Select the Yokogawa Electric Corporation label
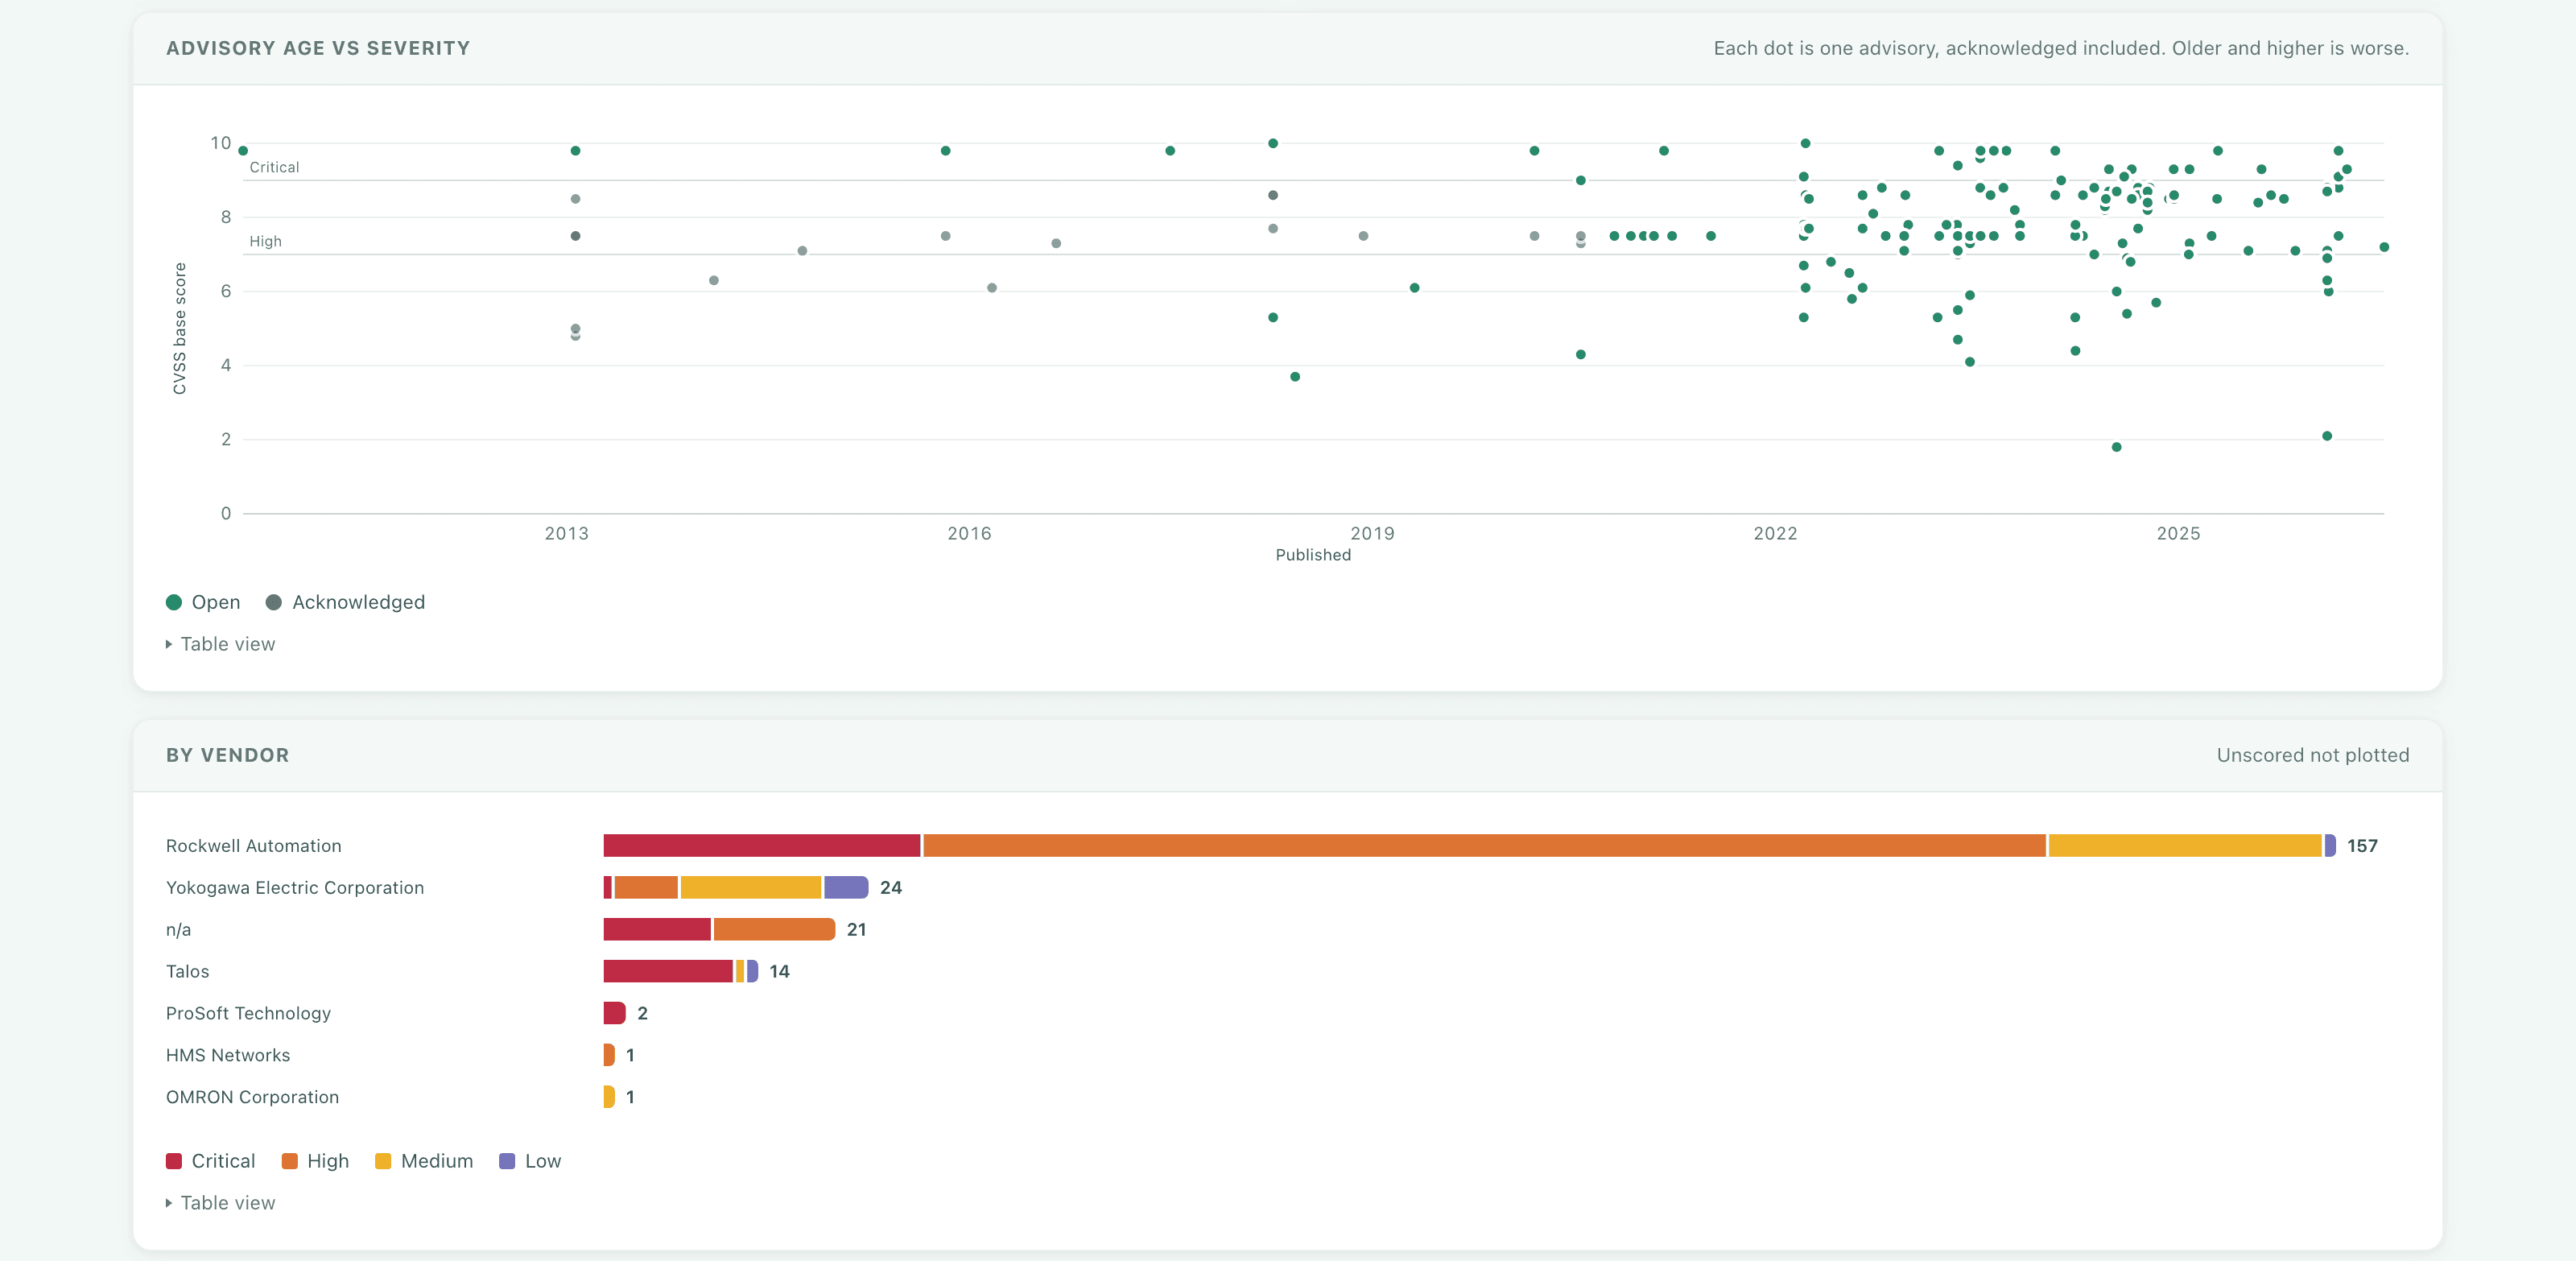2576x1261 pixels. tap(295, 888)
